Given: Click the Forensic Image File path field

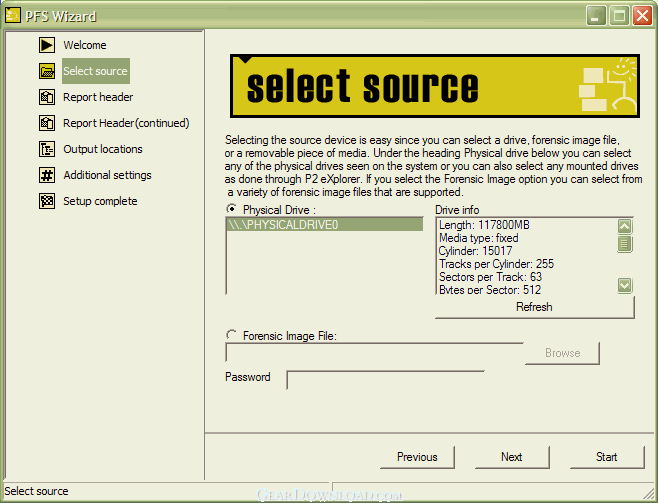Looking at the screenshot, I should 374,352.
